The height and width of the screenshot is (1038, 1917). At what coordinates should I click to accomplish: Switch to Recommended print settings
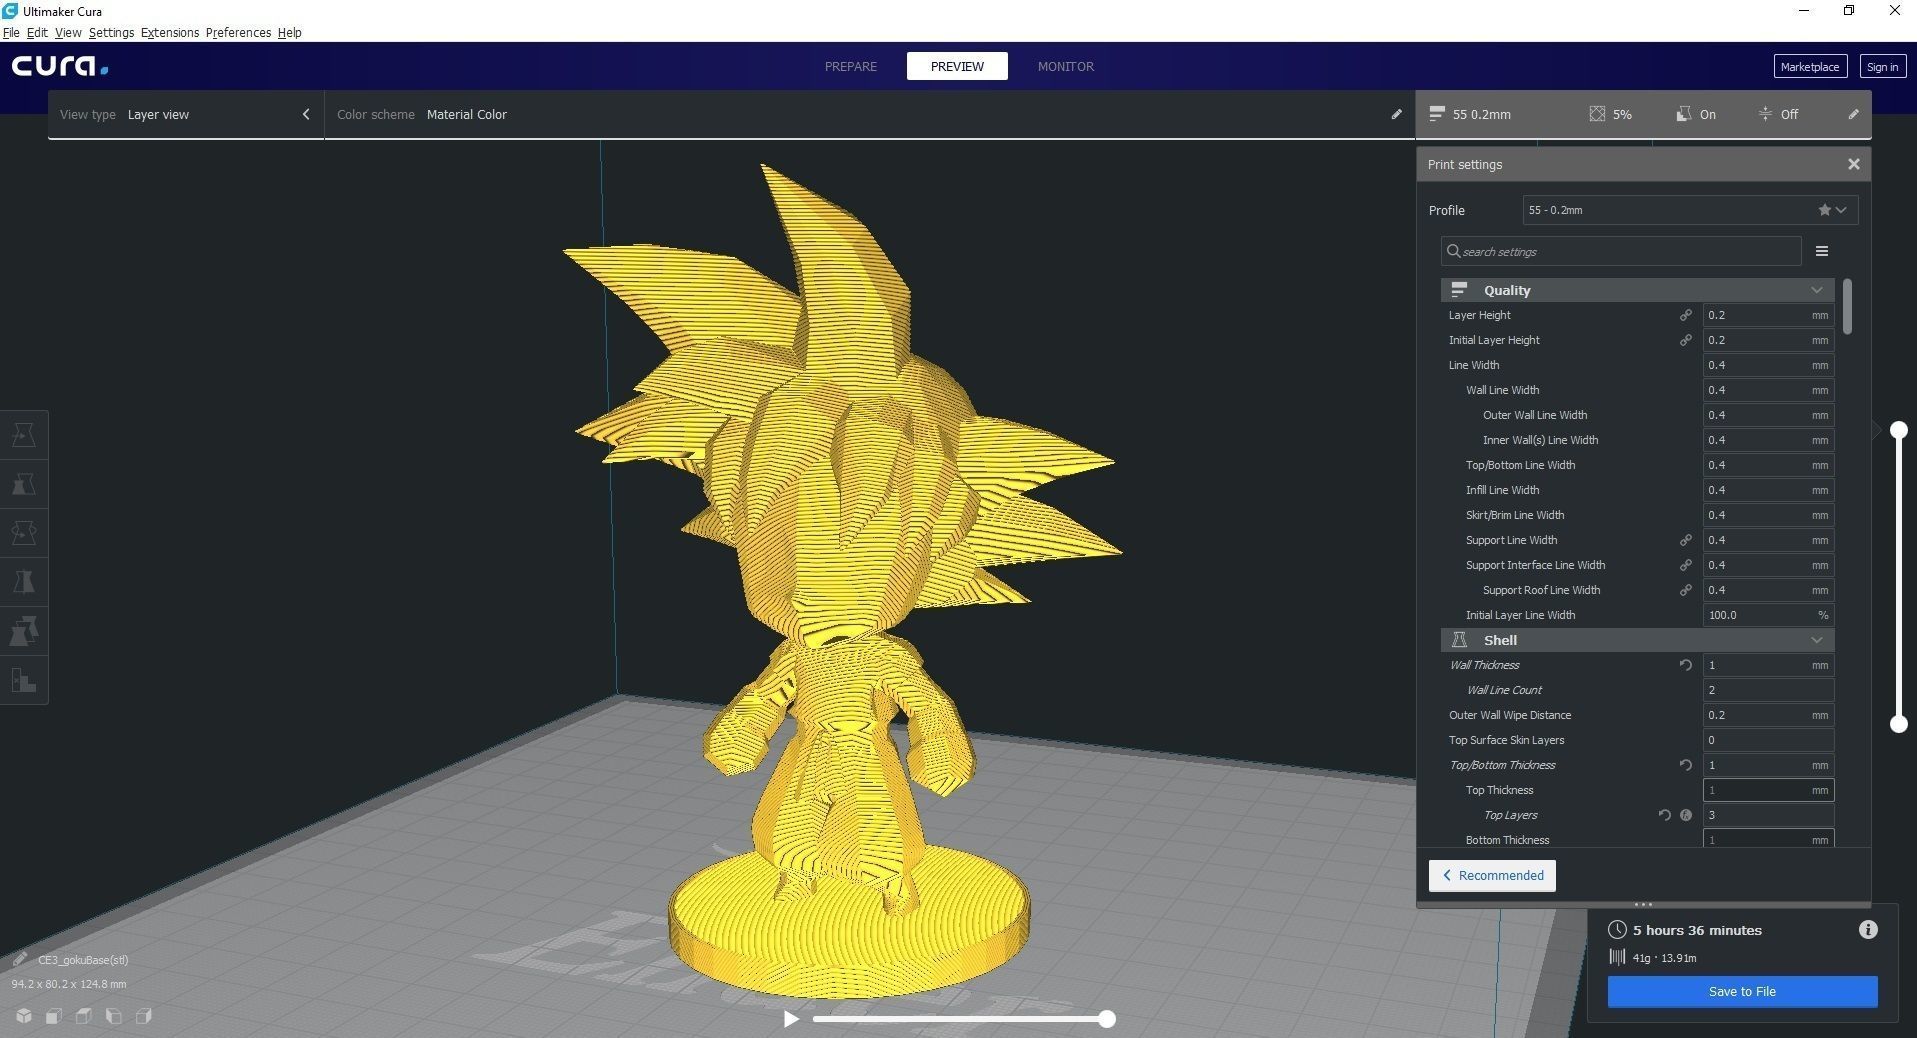(1492, 875)
